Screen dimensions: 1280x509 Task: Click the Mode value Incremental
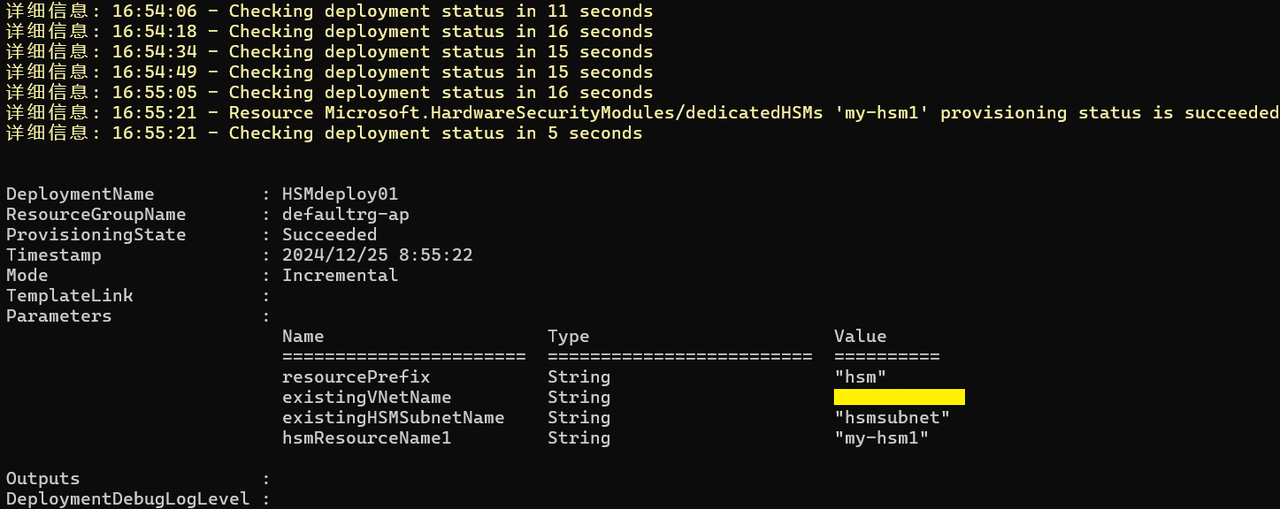(x=340, y=275)
